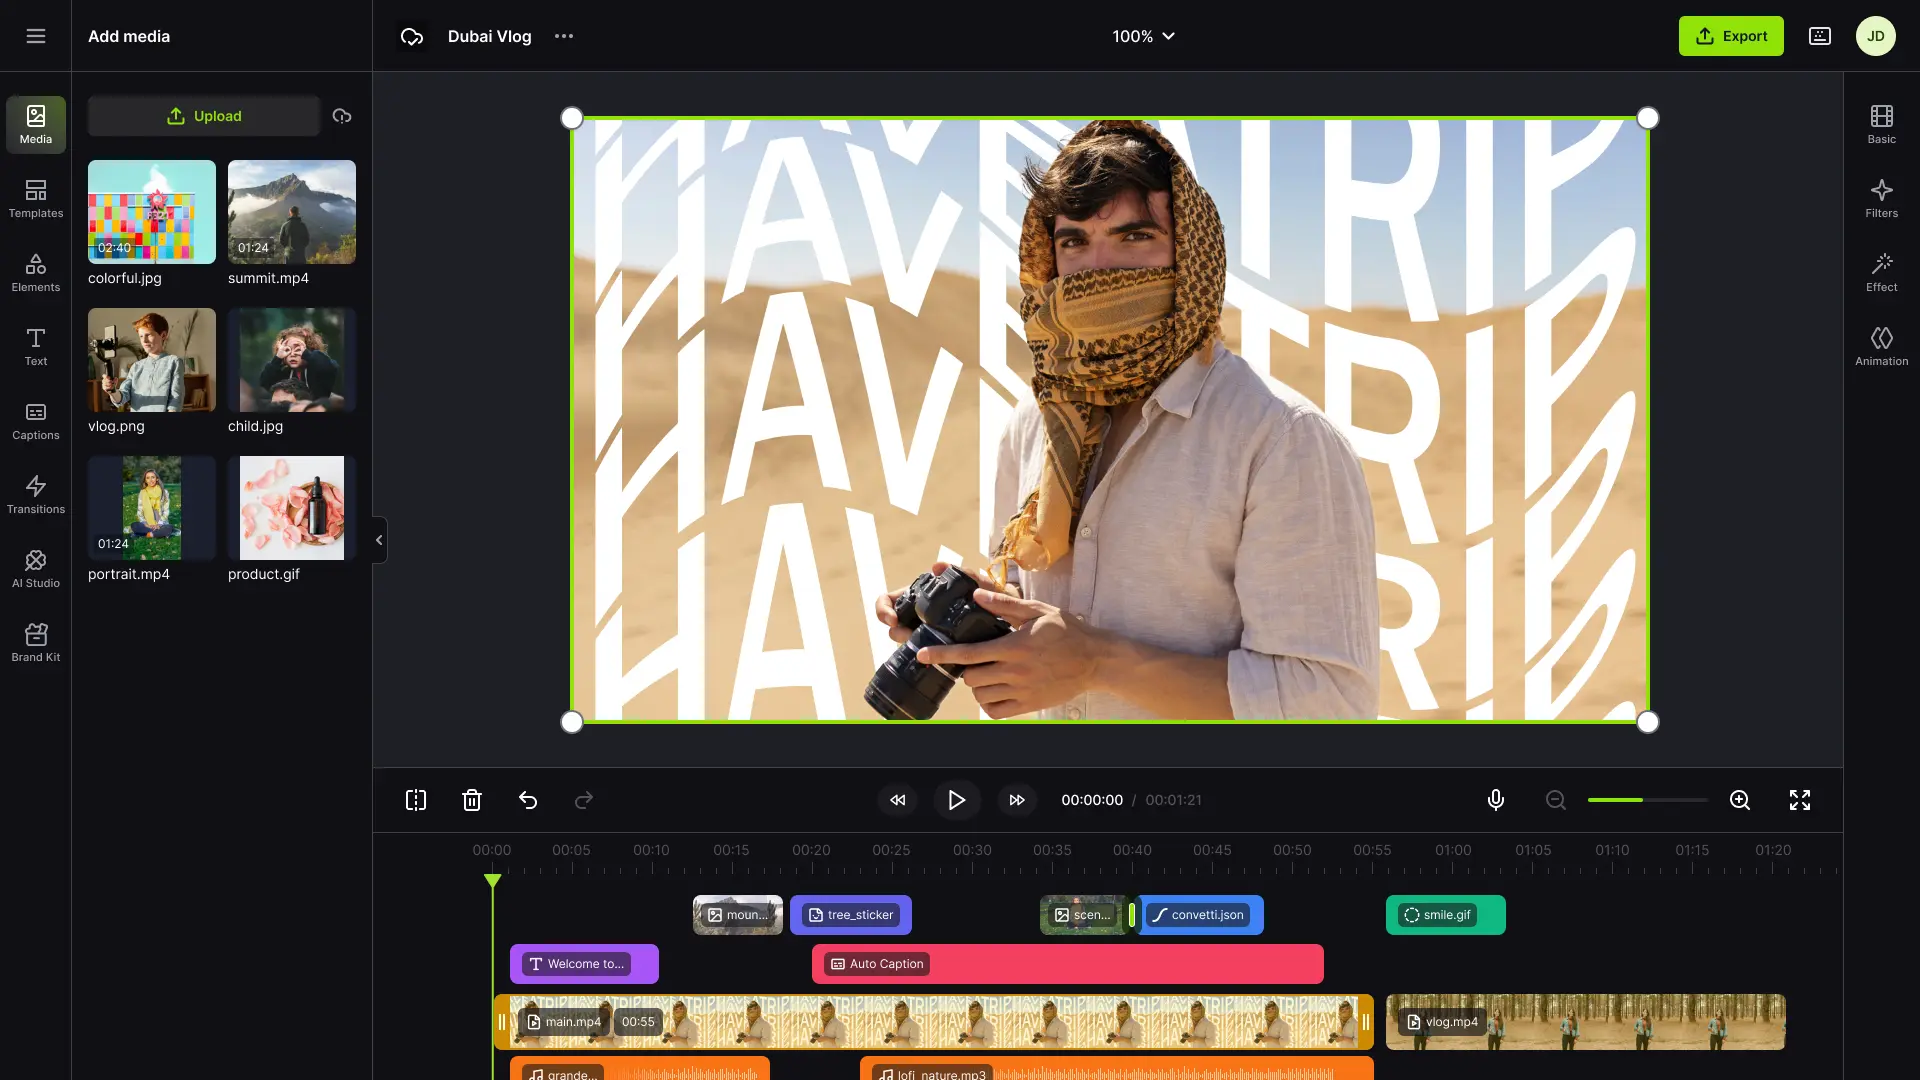Open project options three-dot menu
The image size is (1920, 1080).
coord(564,36)
